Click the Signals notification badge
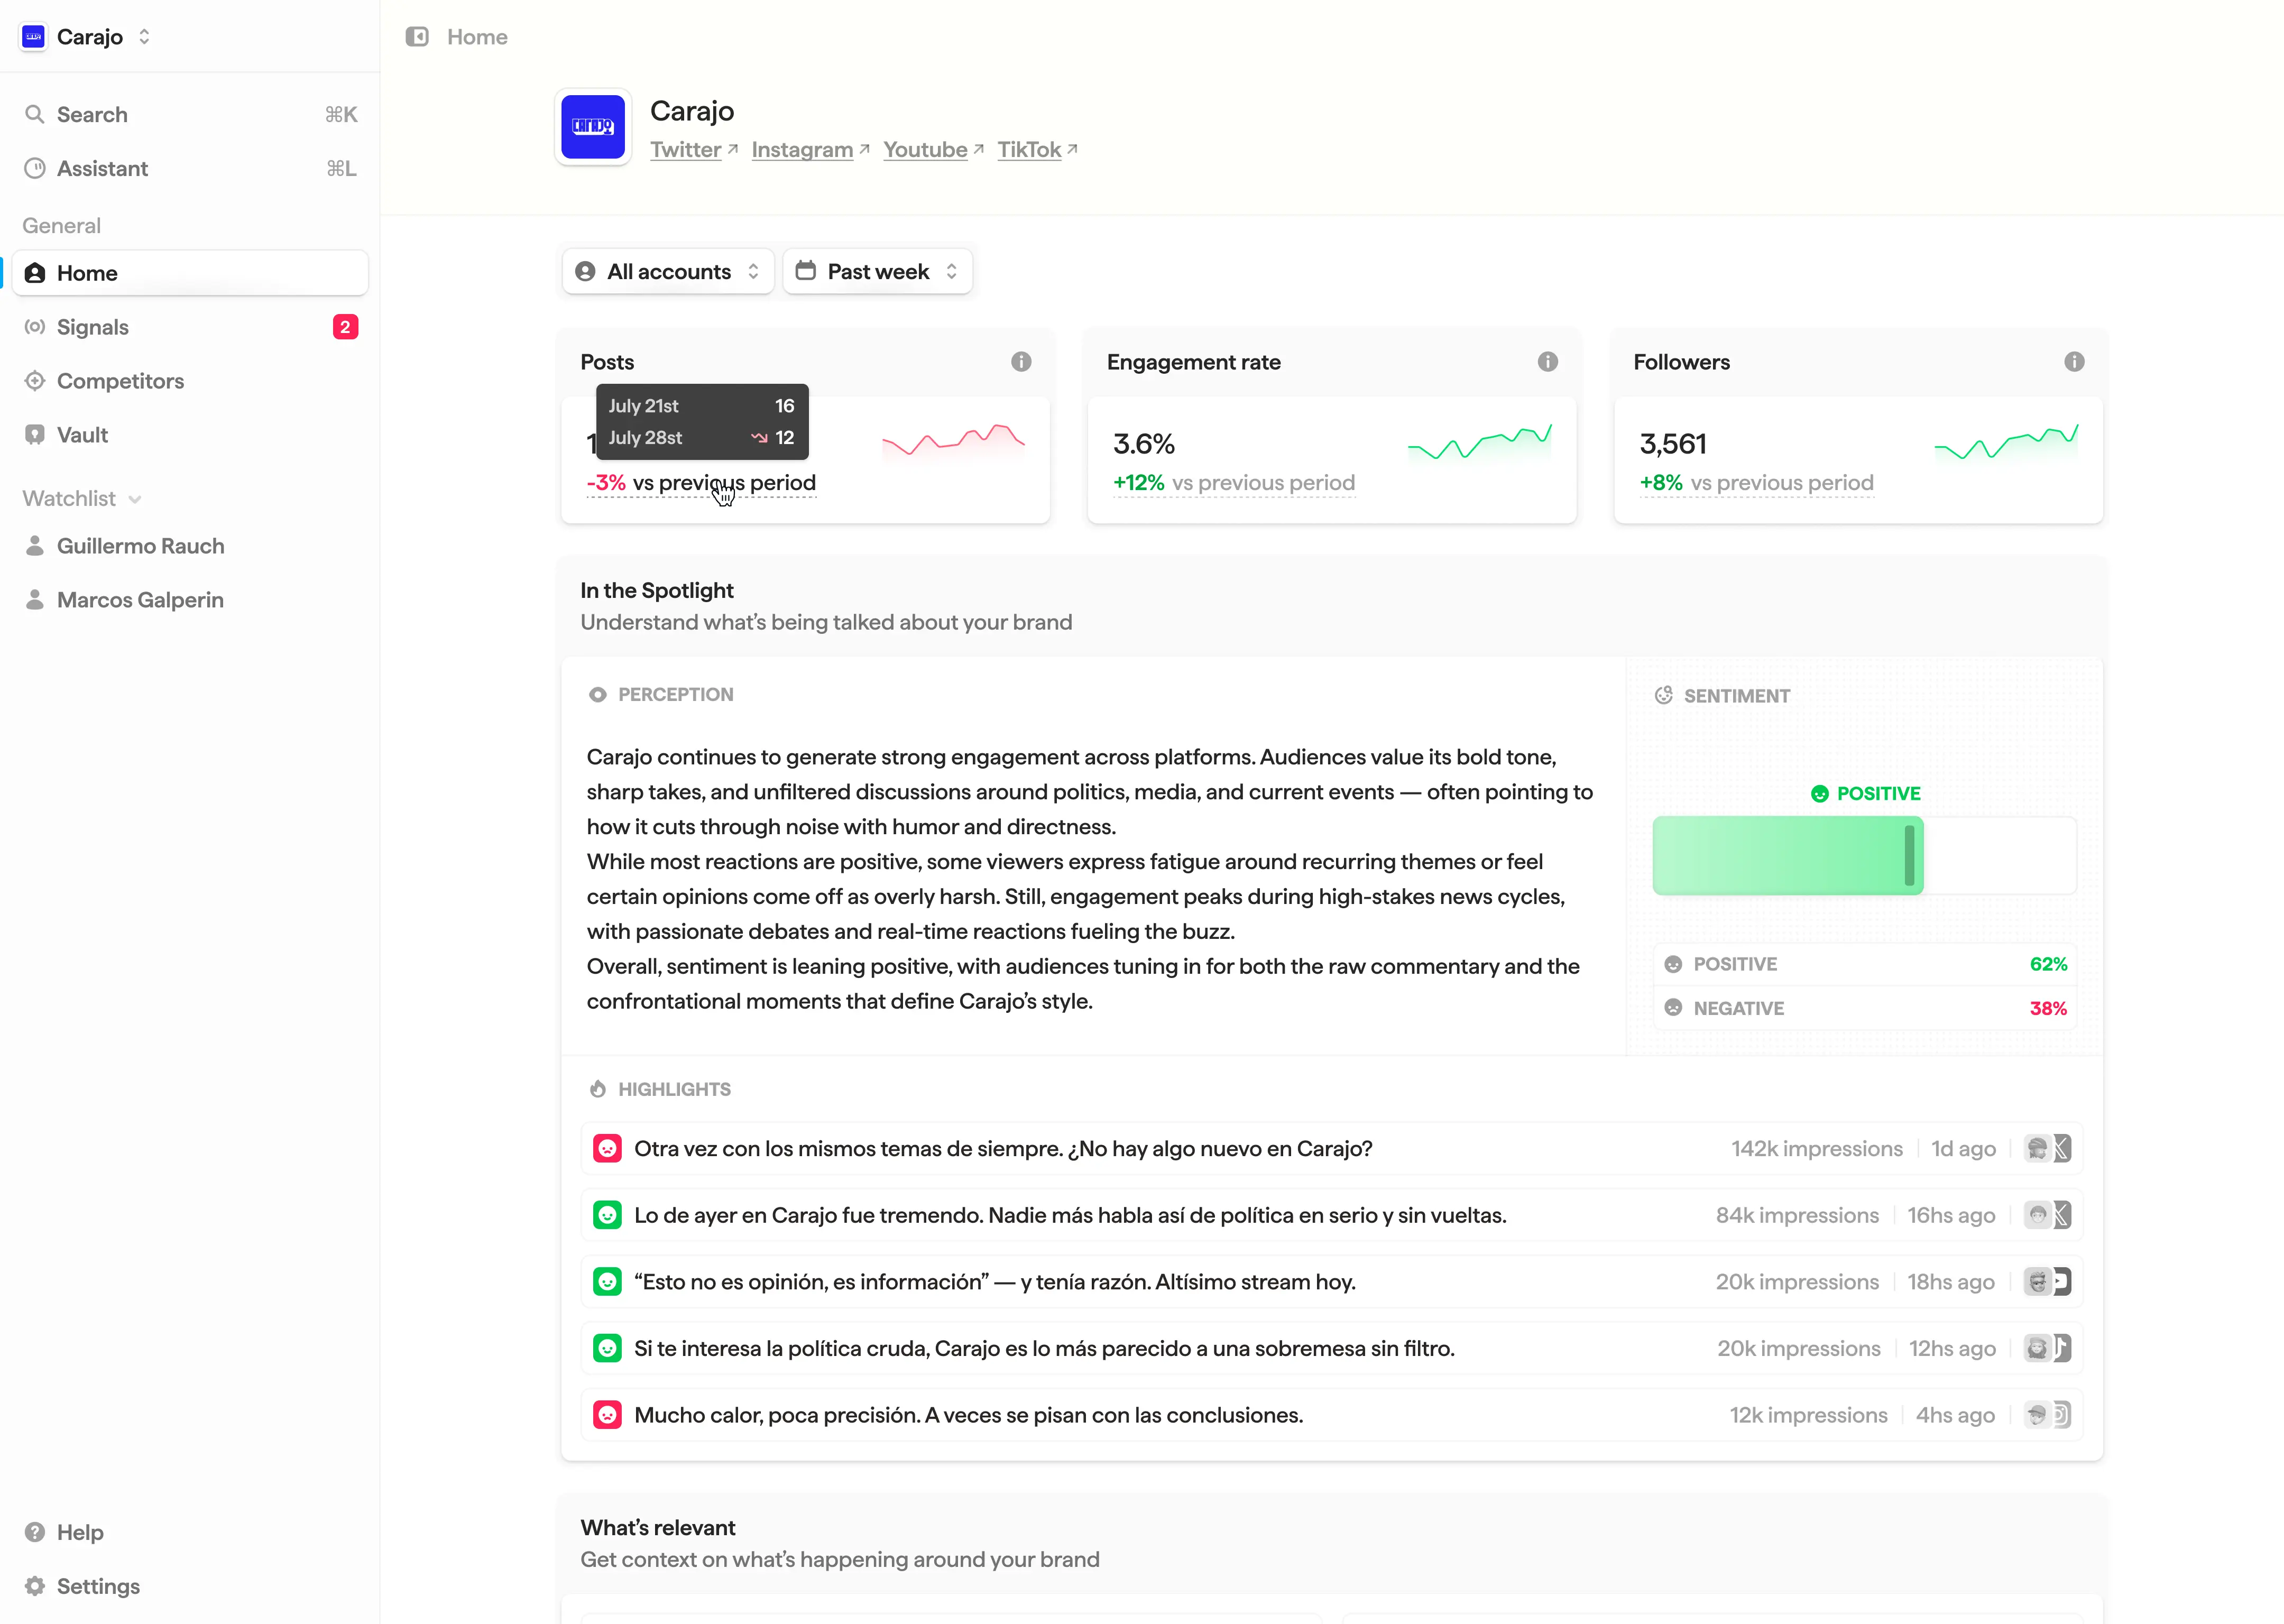Image resolution: width=2284 pixels, height=1624 pixels. click(x=345, y=327)
